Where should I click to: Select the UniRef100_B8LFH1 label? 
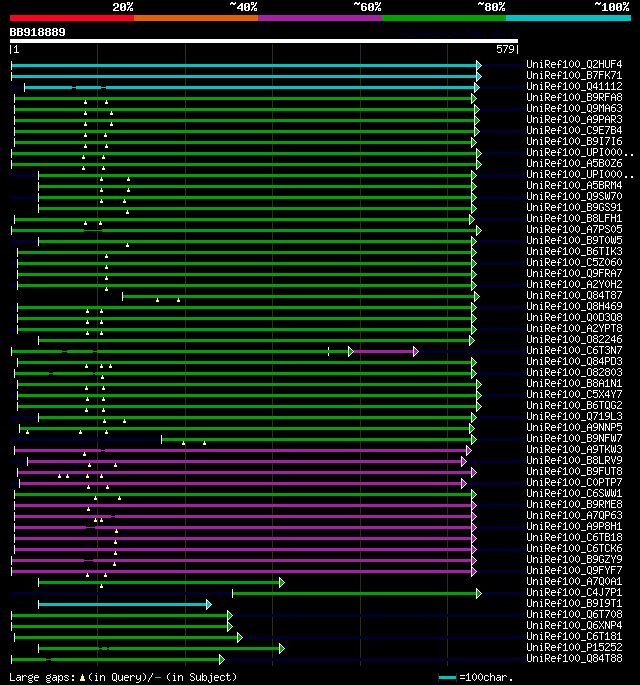(x=574, y=218)
